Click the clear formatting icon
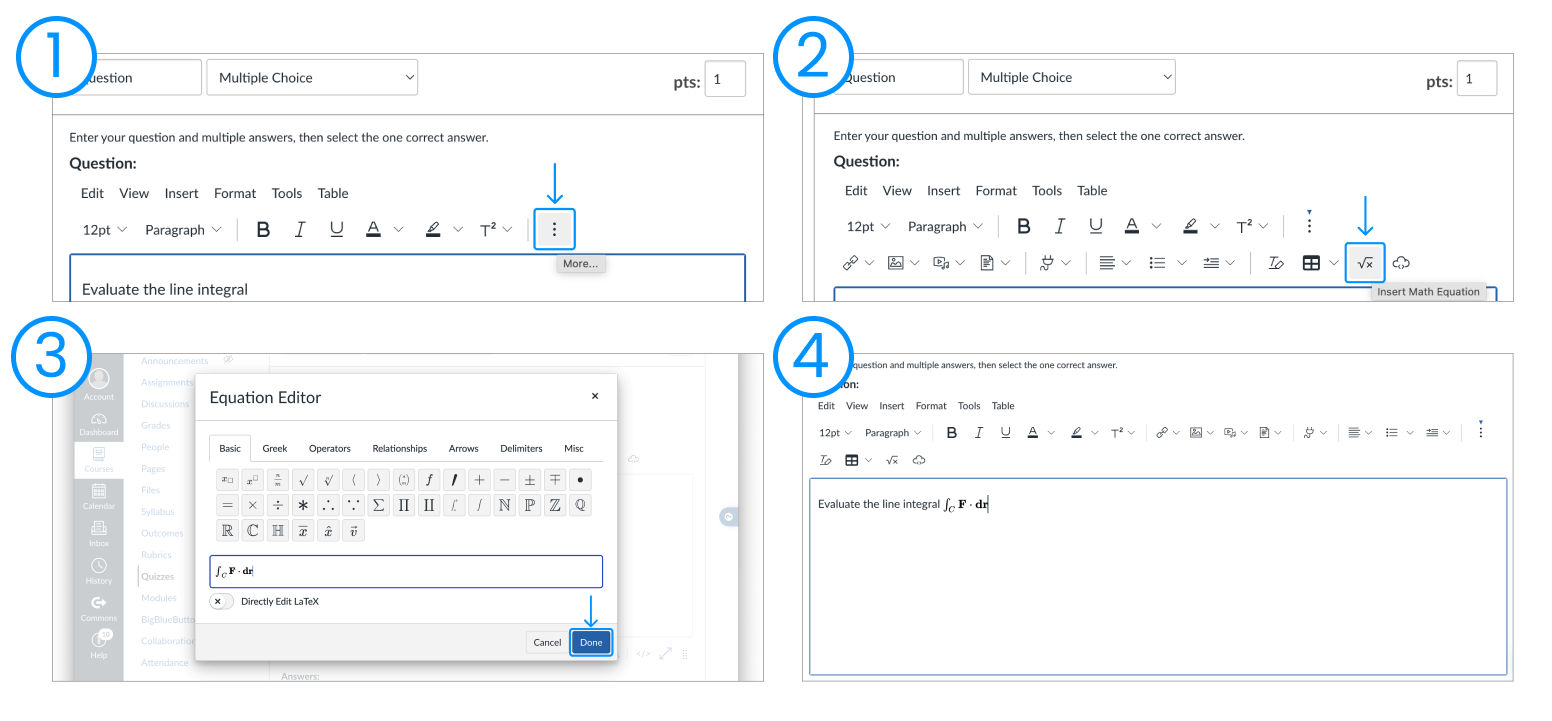 (x=1274, y=262)
